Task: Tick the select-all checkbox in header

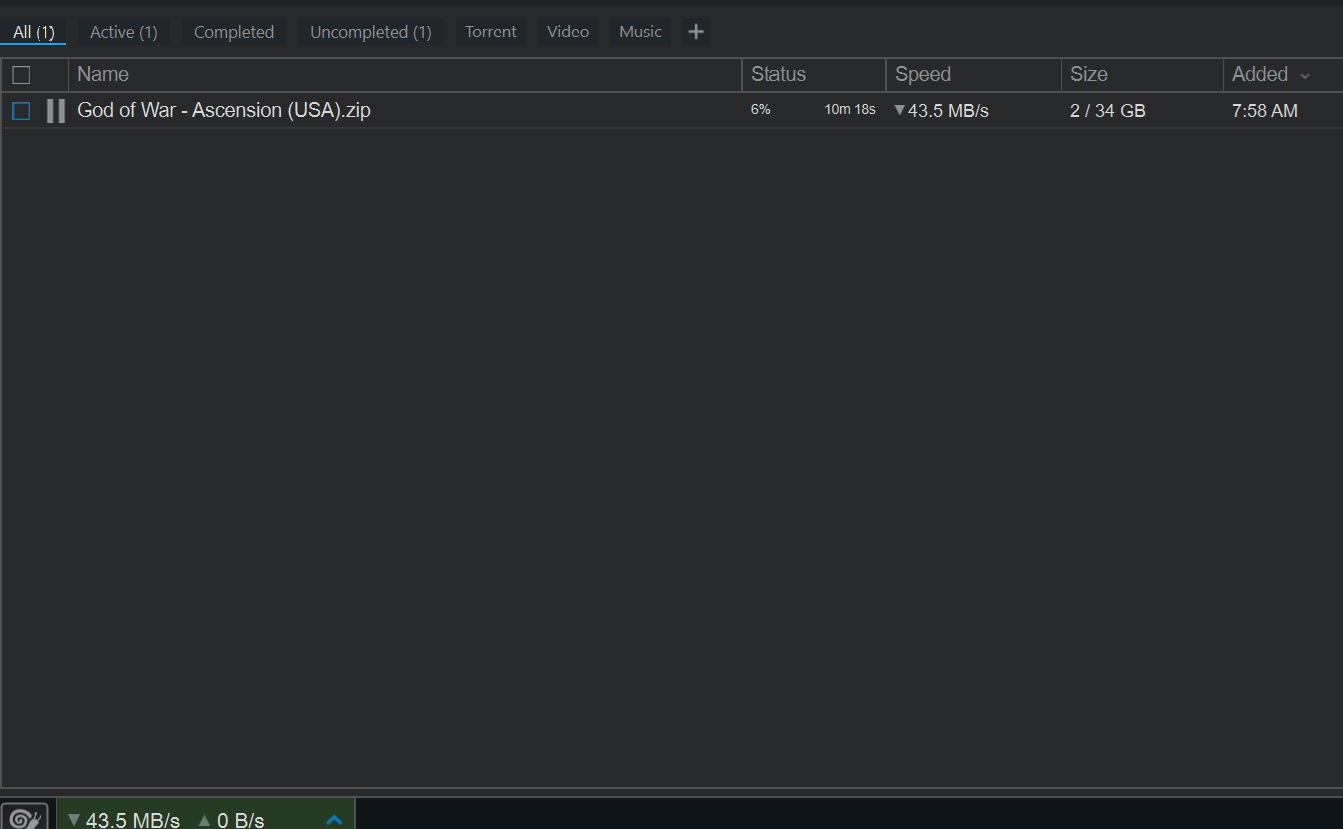Action: click(x=21, y=74)
